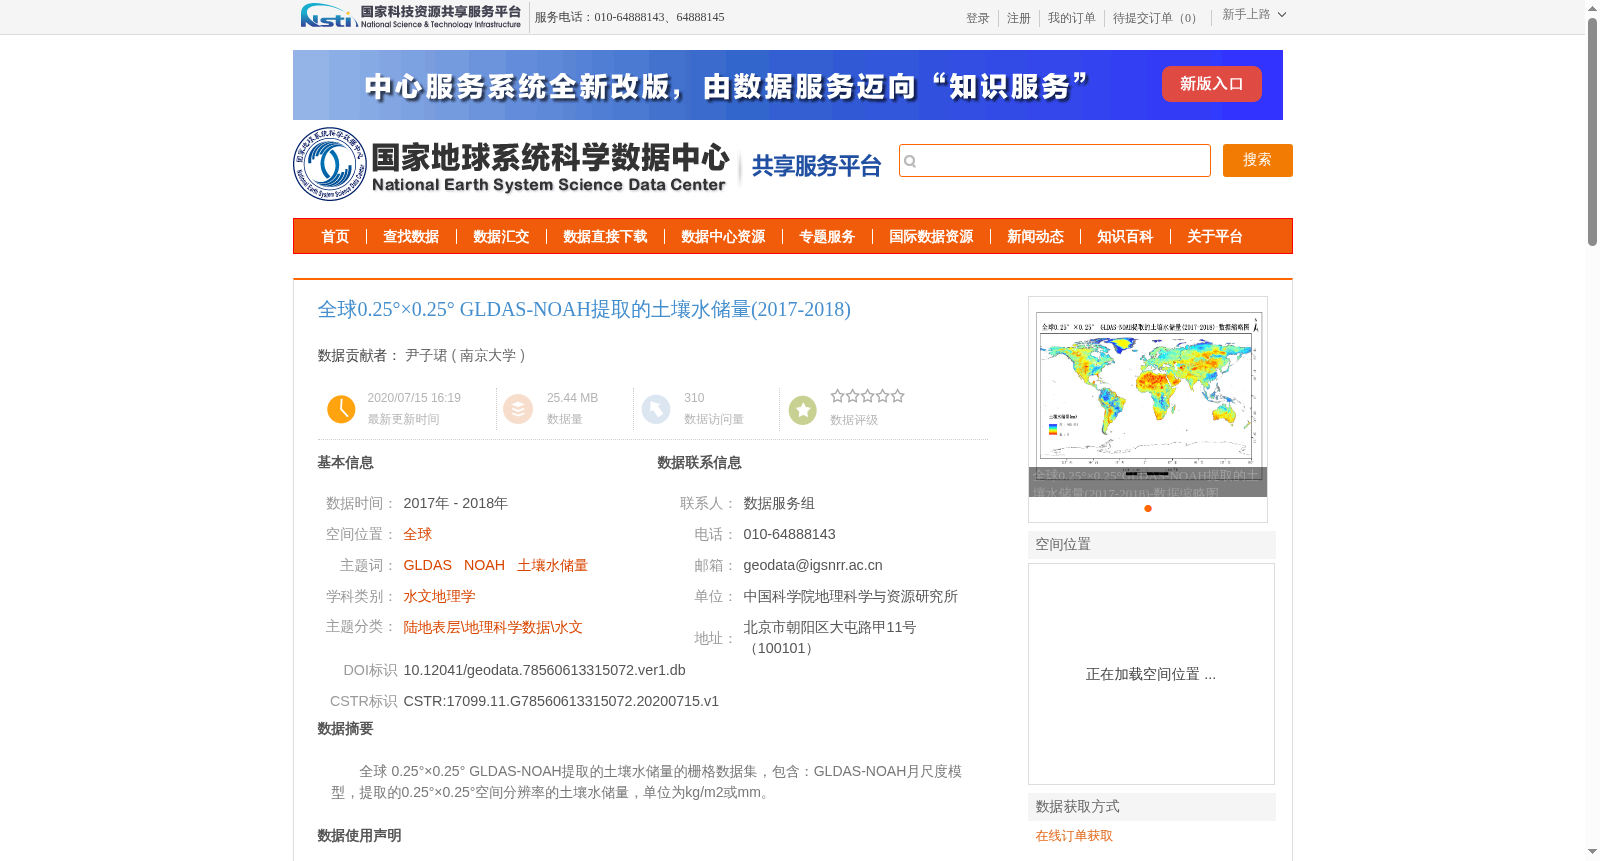Click the CSTR identifier value text
Image resolution: width=1600 pixels, height=861 pixels.
561,701
